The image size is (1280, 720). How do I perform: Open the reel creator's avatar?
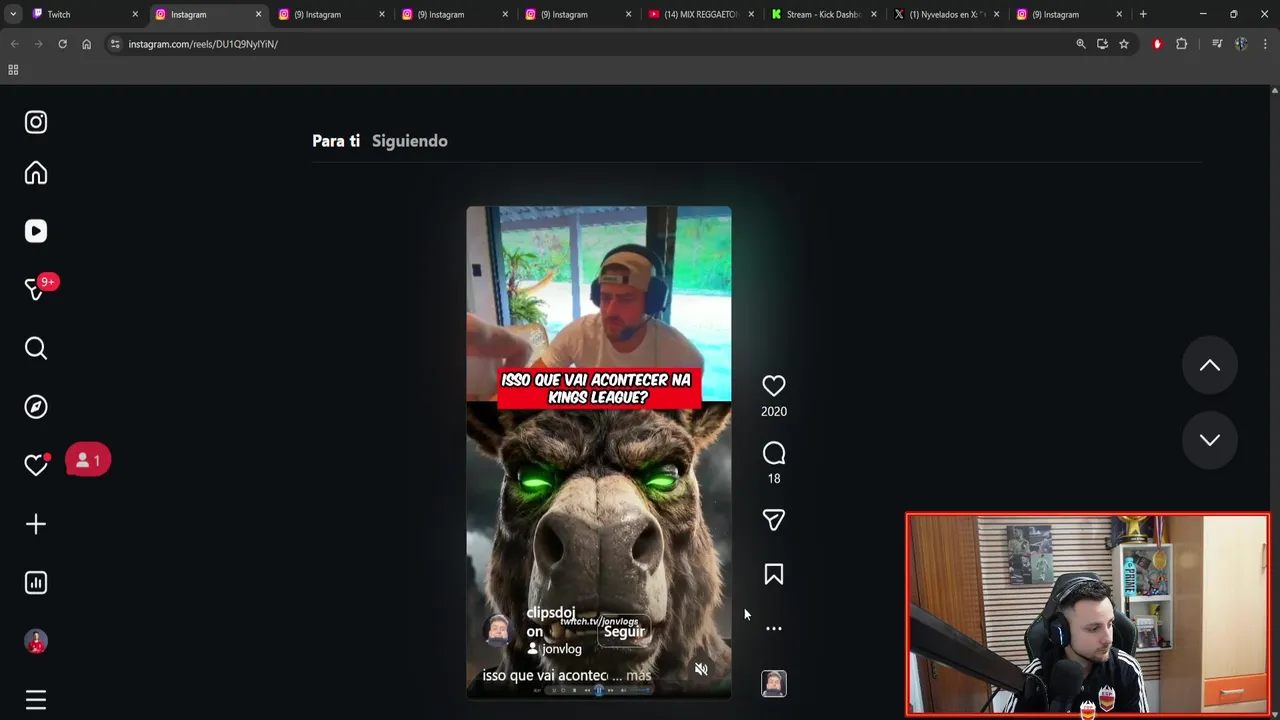(497, 630)
